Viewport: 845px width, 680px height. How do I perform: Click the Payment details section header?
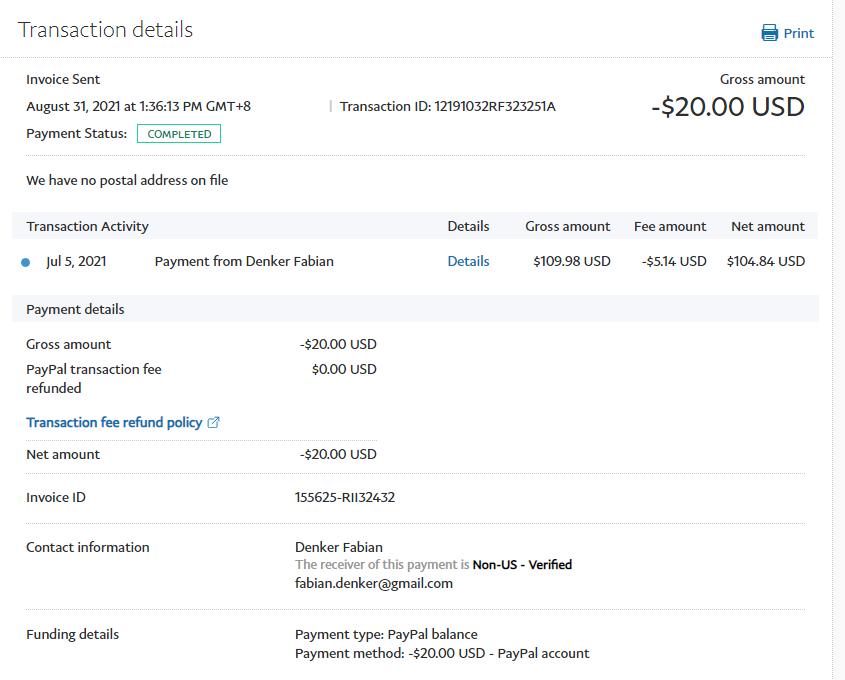click(x=75, y=309)
